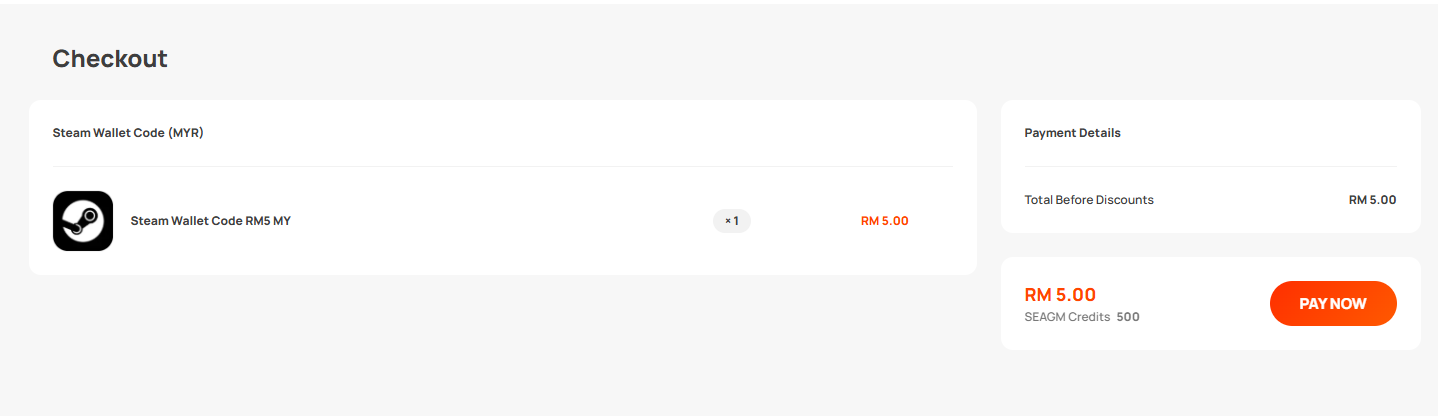The height and width of the screenshot is (416, 1438).
Task: Click the black RM 5.00 amount beside Total Before Discounts
Action: click(x=1373, y=200)
